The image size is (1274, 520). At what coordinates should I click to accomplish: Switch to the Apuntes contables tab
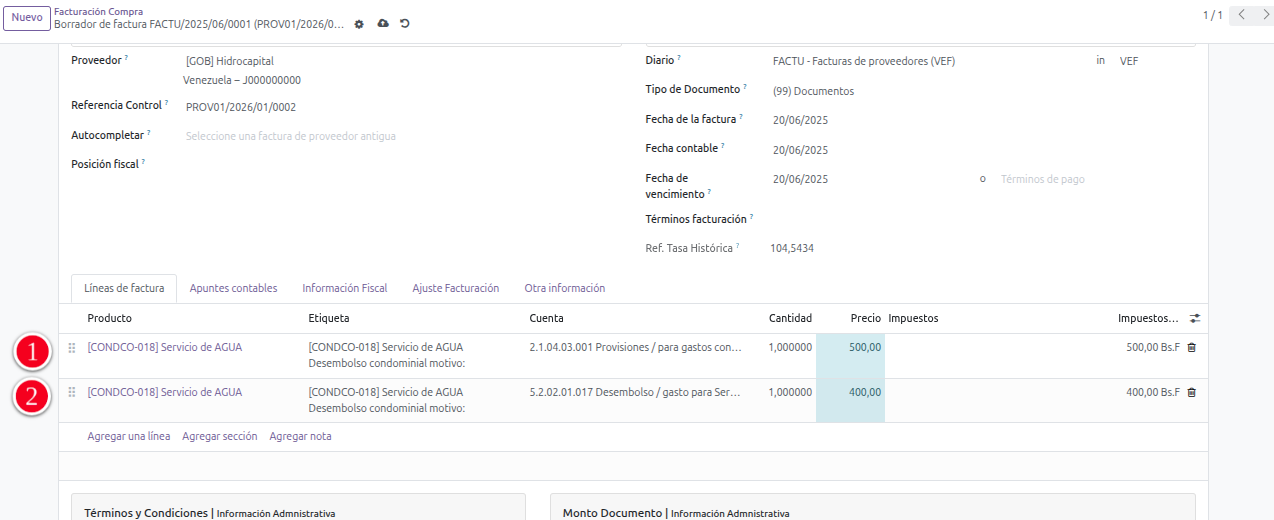point(233,288)
